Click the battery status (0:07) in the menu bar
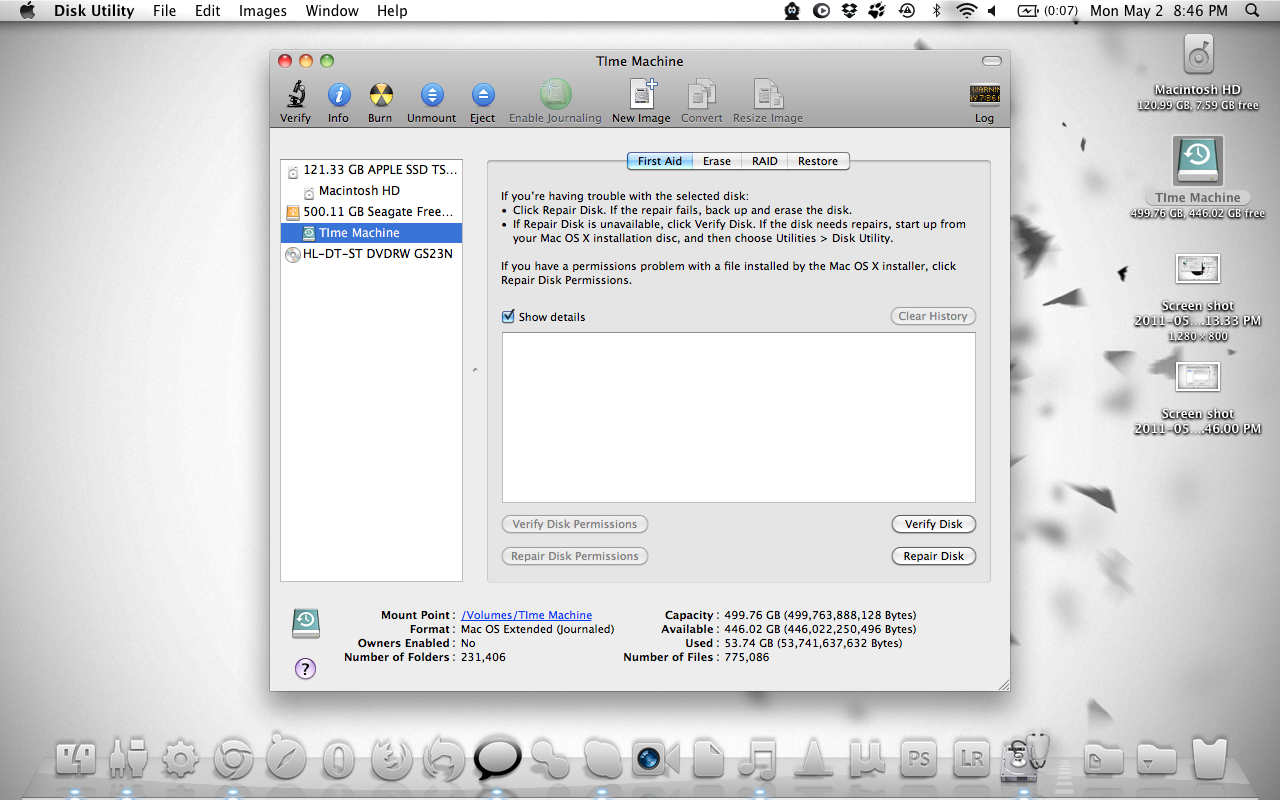Image resolution: width=1280 pixels, height=800 pixels. coord(1048,11)
